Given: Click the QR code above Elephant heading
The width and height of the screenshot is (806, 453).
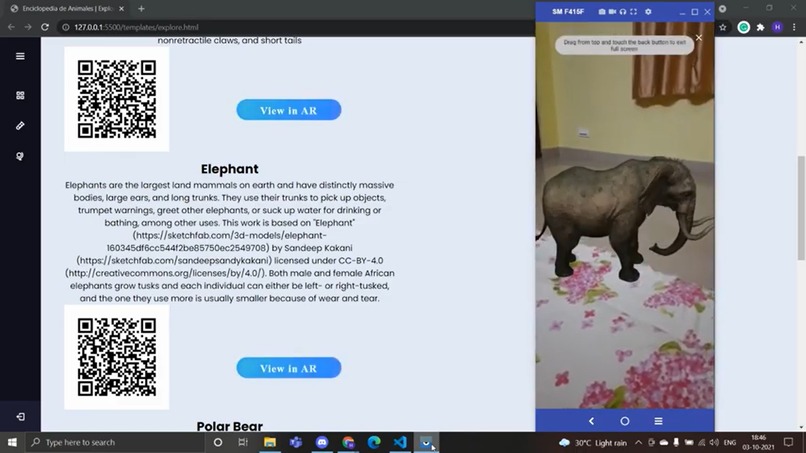Looking at the screenshot, I should [x=117, y=99].
